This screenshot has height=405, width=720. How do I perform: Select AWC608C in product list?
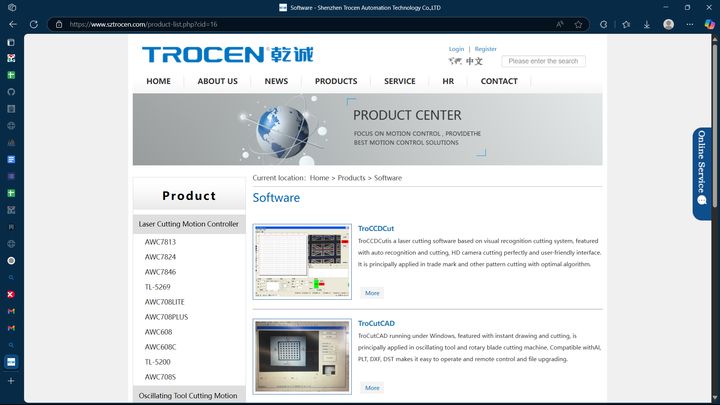160,347
